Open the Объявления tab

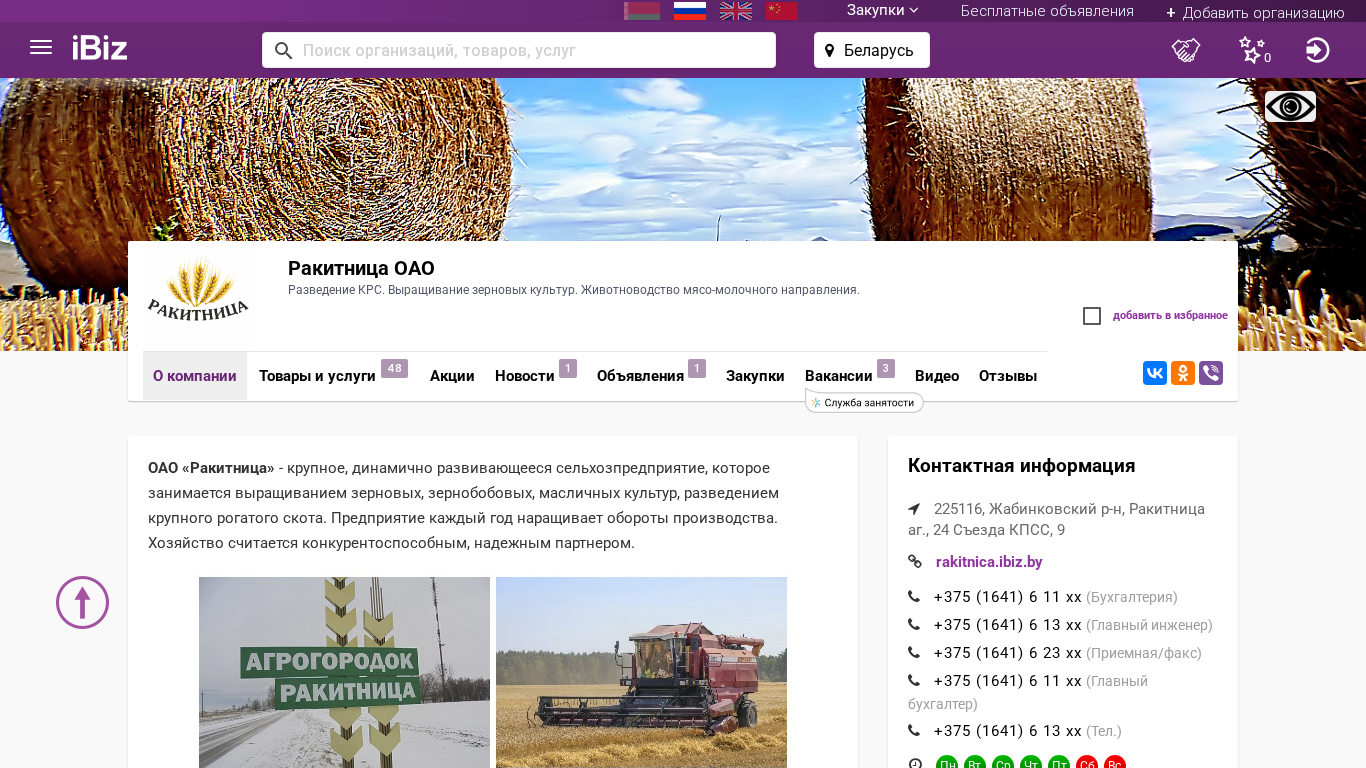(641, 376)
